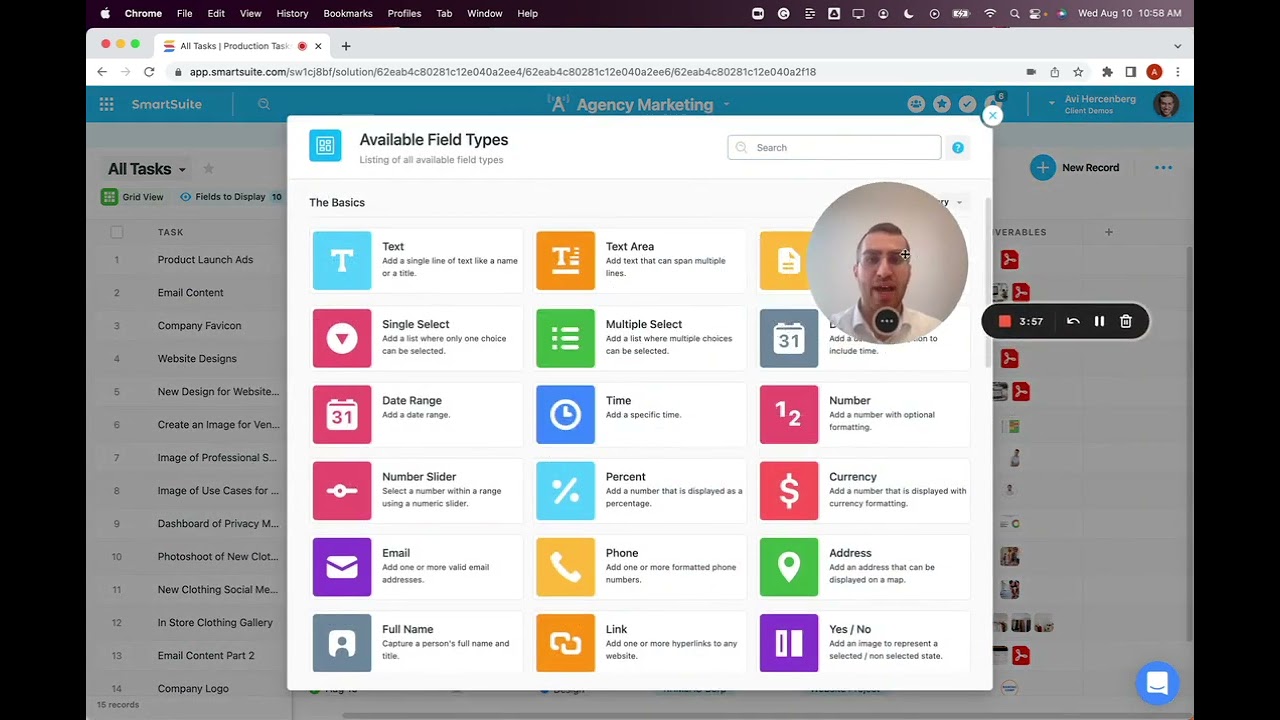Open the checkmark icon in header
The width and height of the screenshot is (1280, 720).
tap(967, 104)
